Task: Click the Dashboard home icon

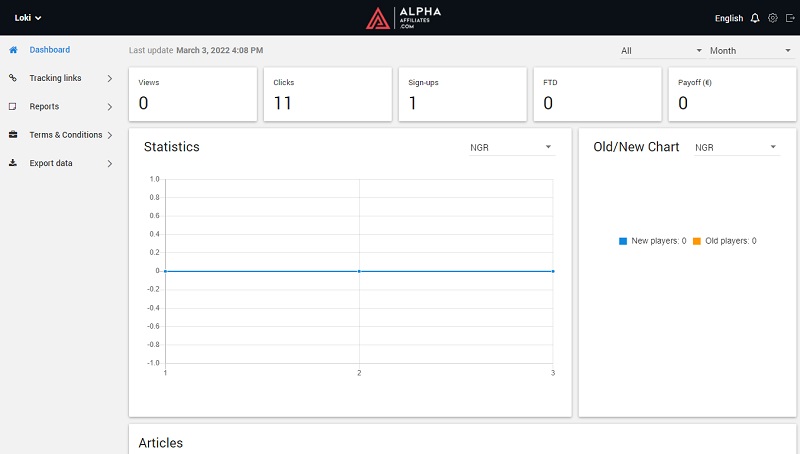Action: point(13,49)
